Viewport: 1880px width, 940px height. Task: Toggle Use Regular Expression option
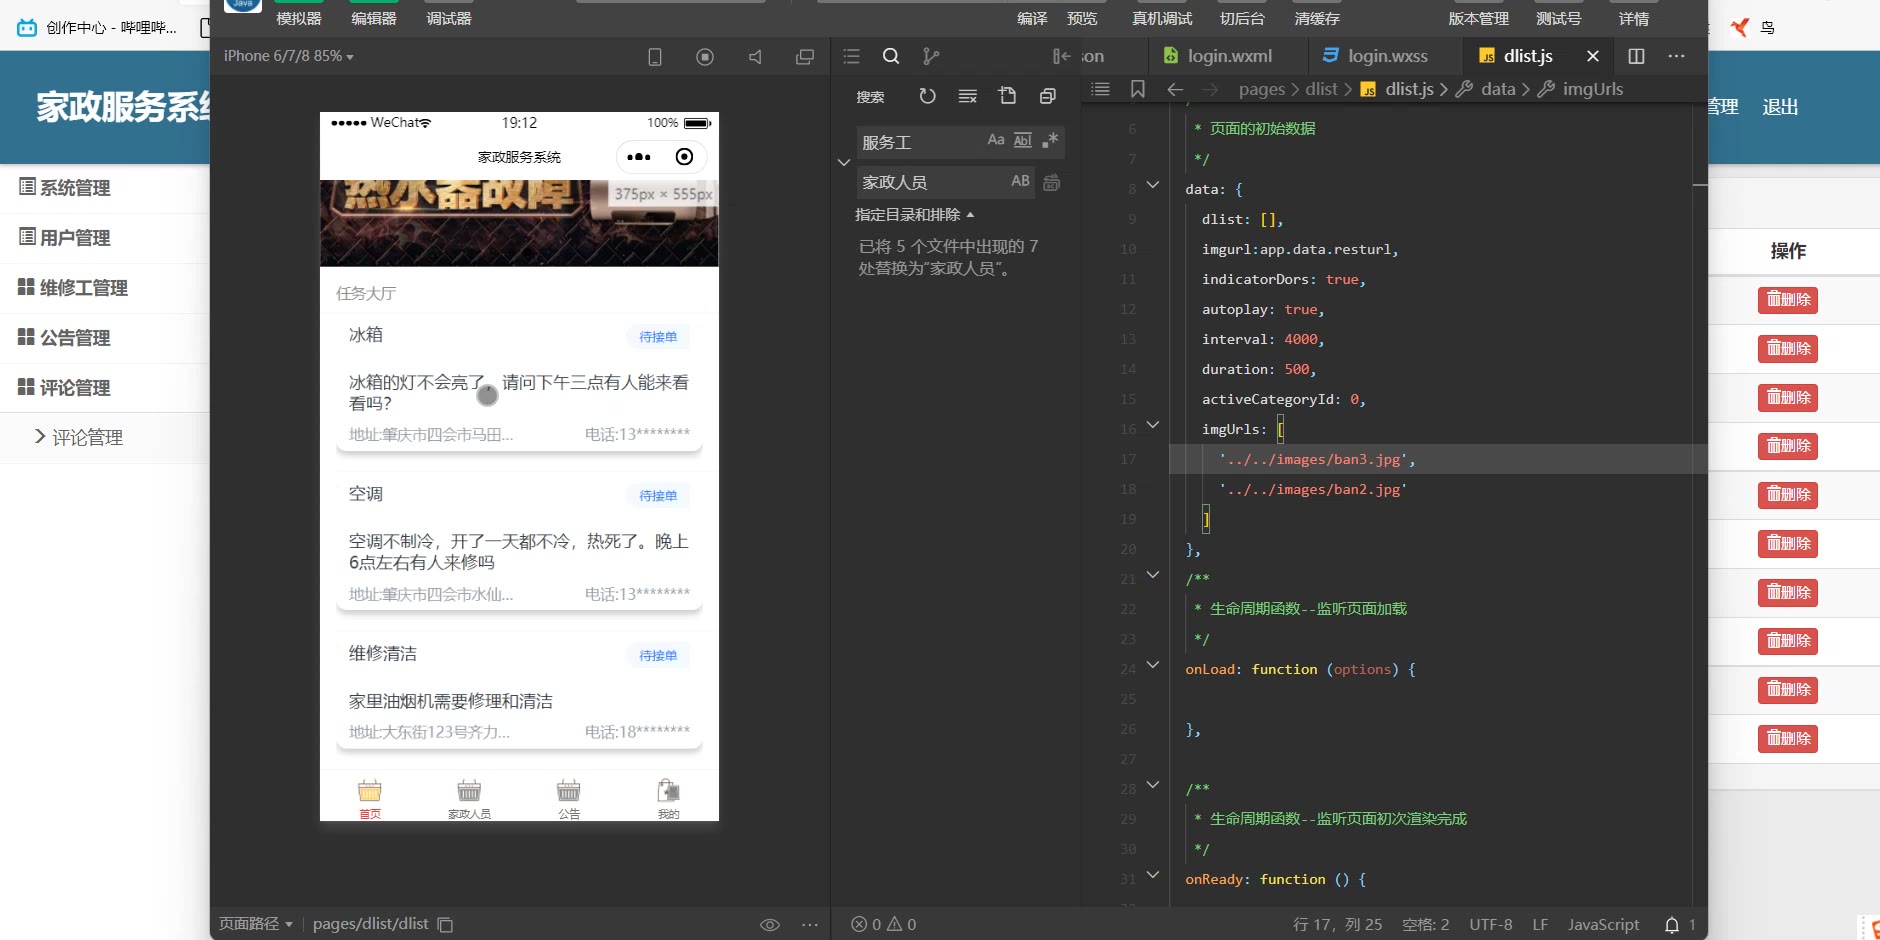1049,140
